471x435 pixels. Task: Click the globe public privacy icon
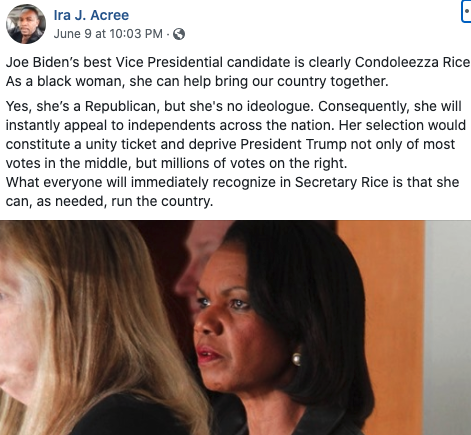[179, 34]
